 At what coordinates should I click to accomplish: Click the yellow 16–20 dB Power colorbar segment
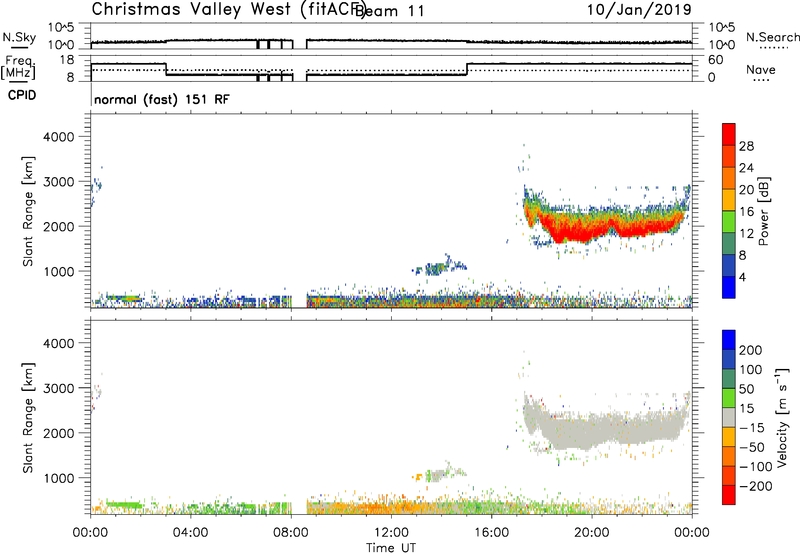click(729, 200)
